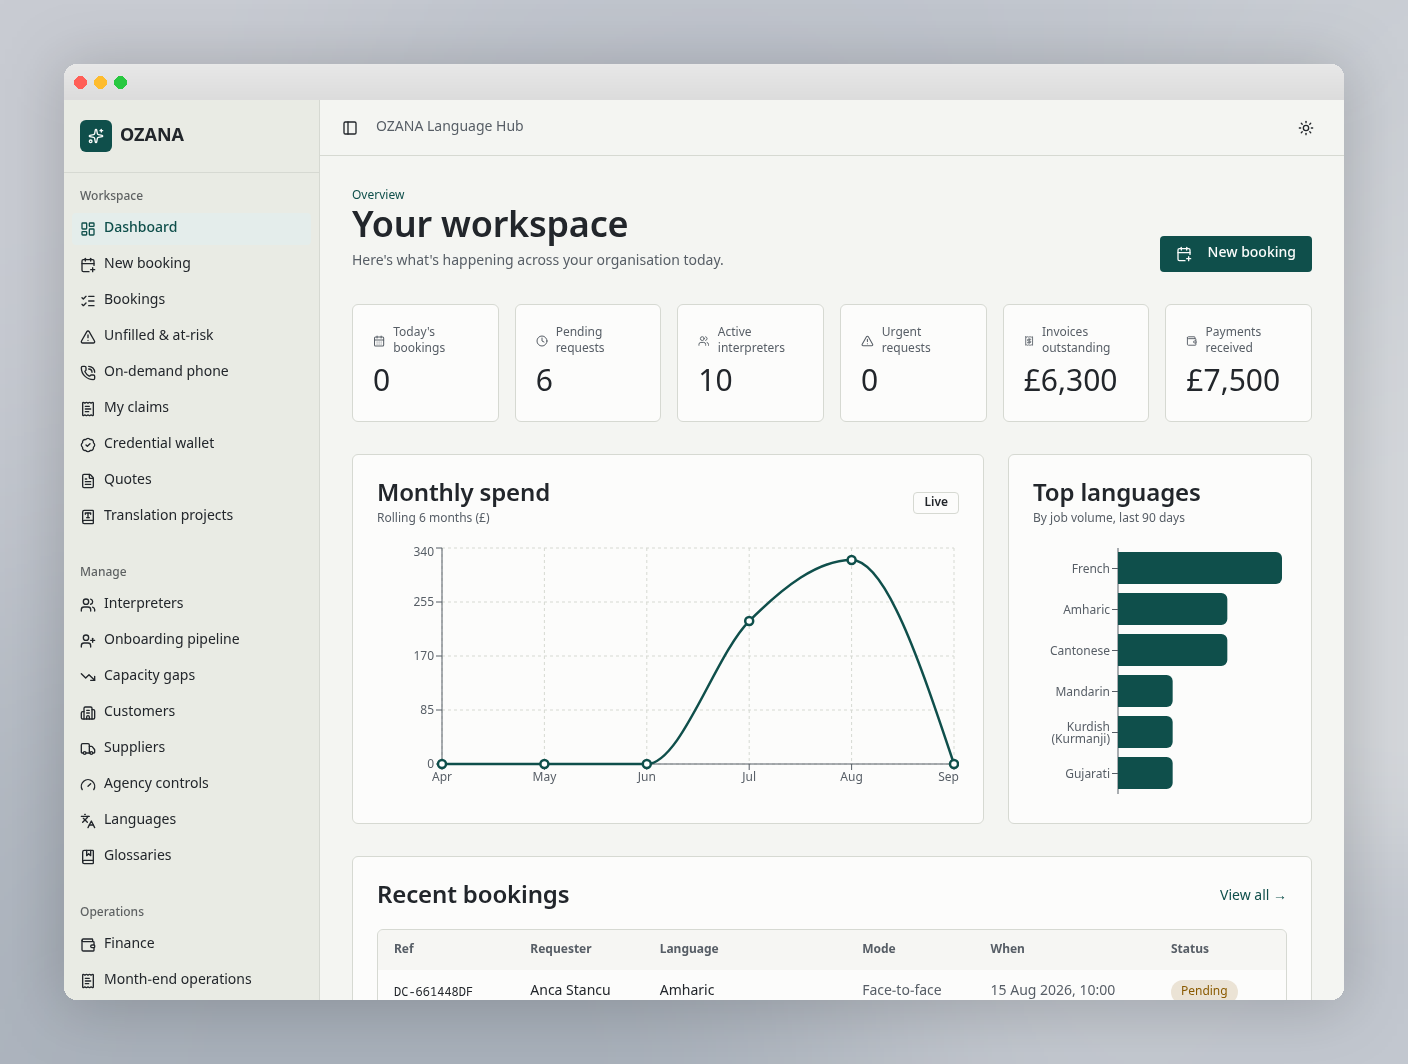Click the Language column header
This screenshot has width=1408, height=1064.
pyautogui.click(x=689, y=949)
